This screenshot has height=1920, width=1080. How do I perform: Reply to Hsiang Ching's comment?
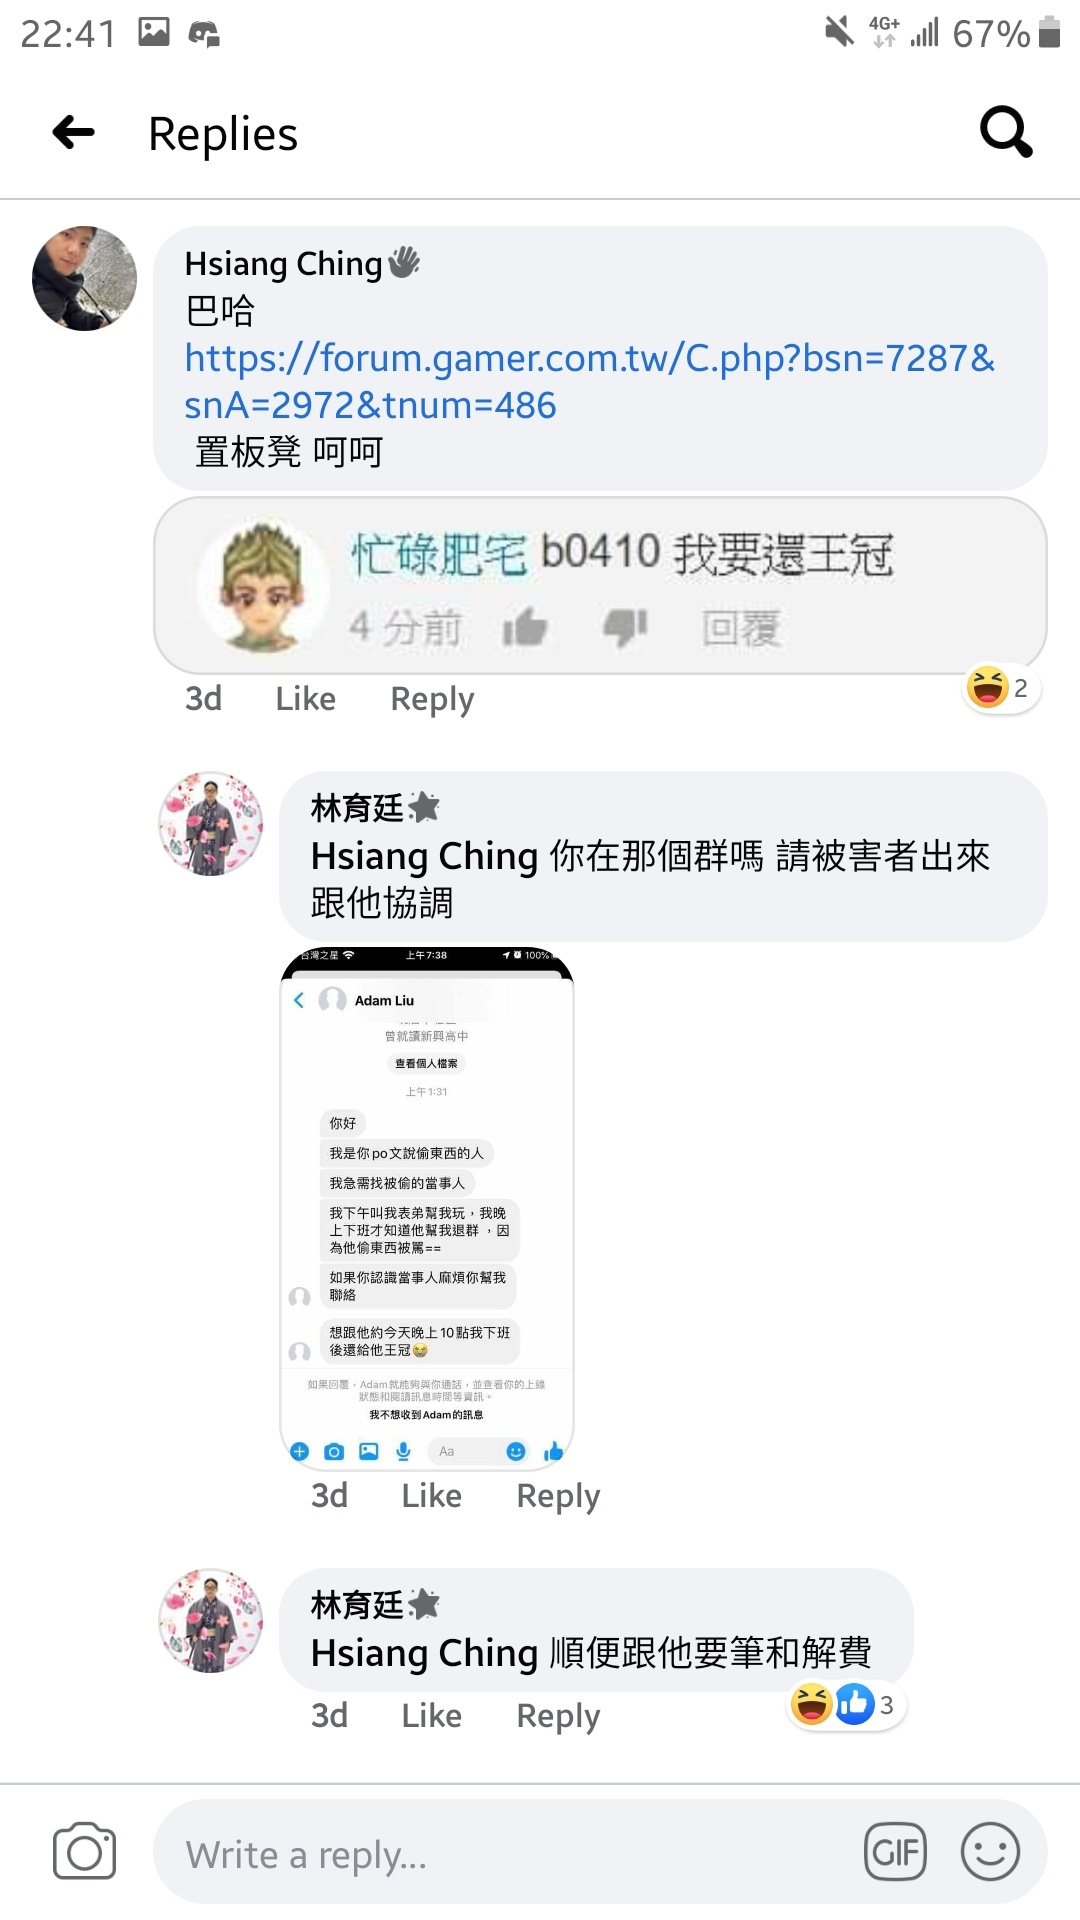[432, 698]
